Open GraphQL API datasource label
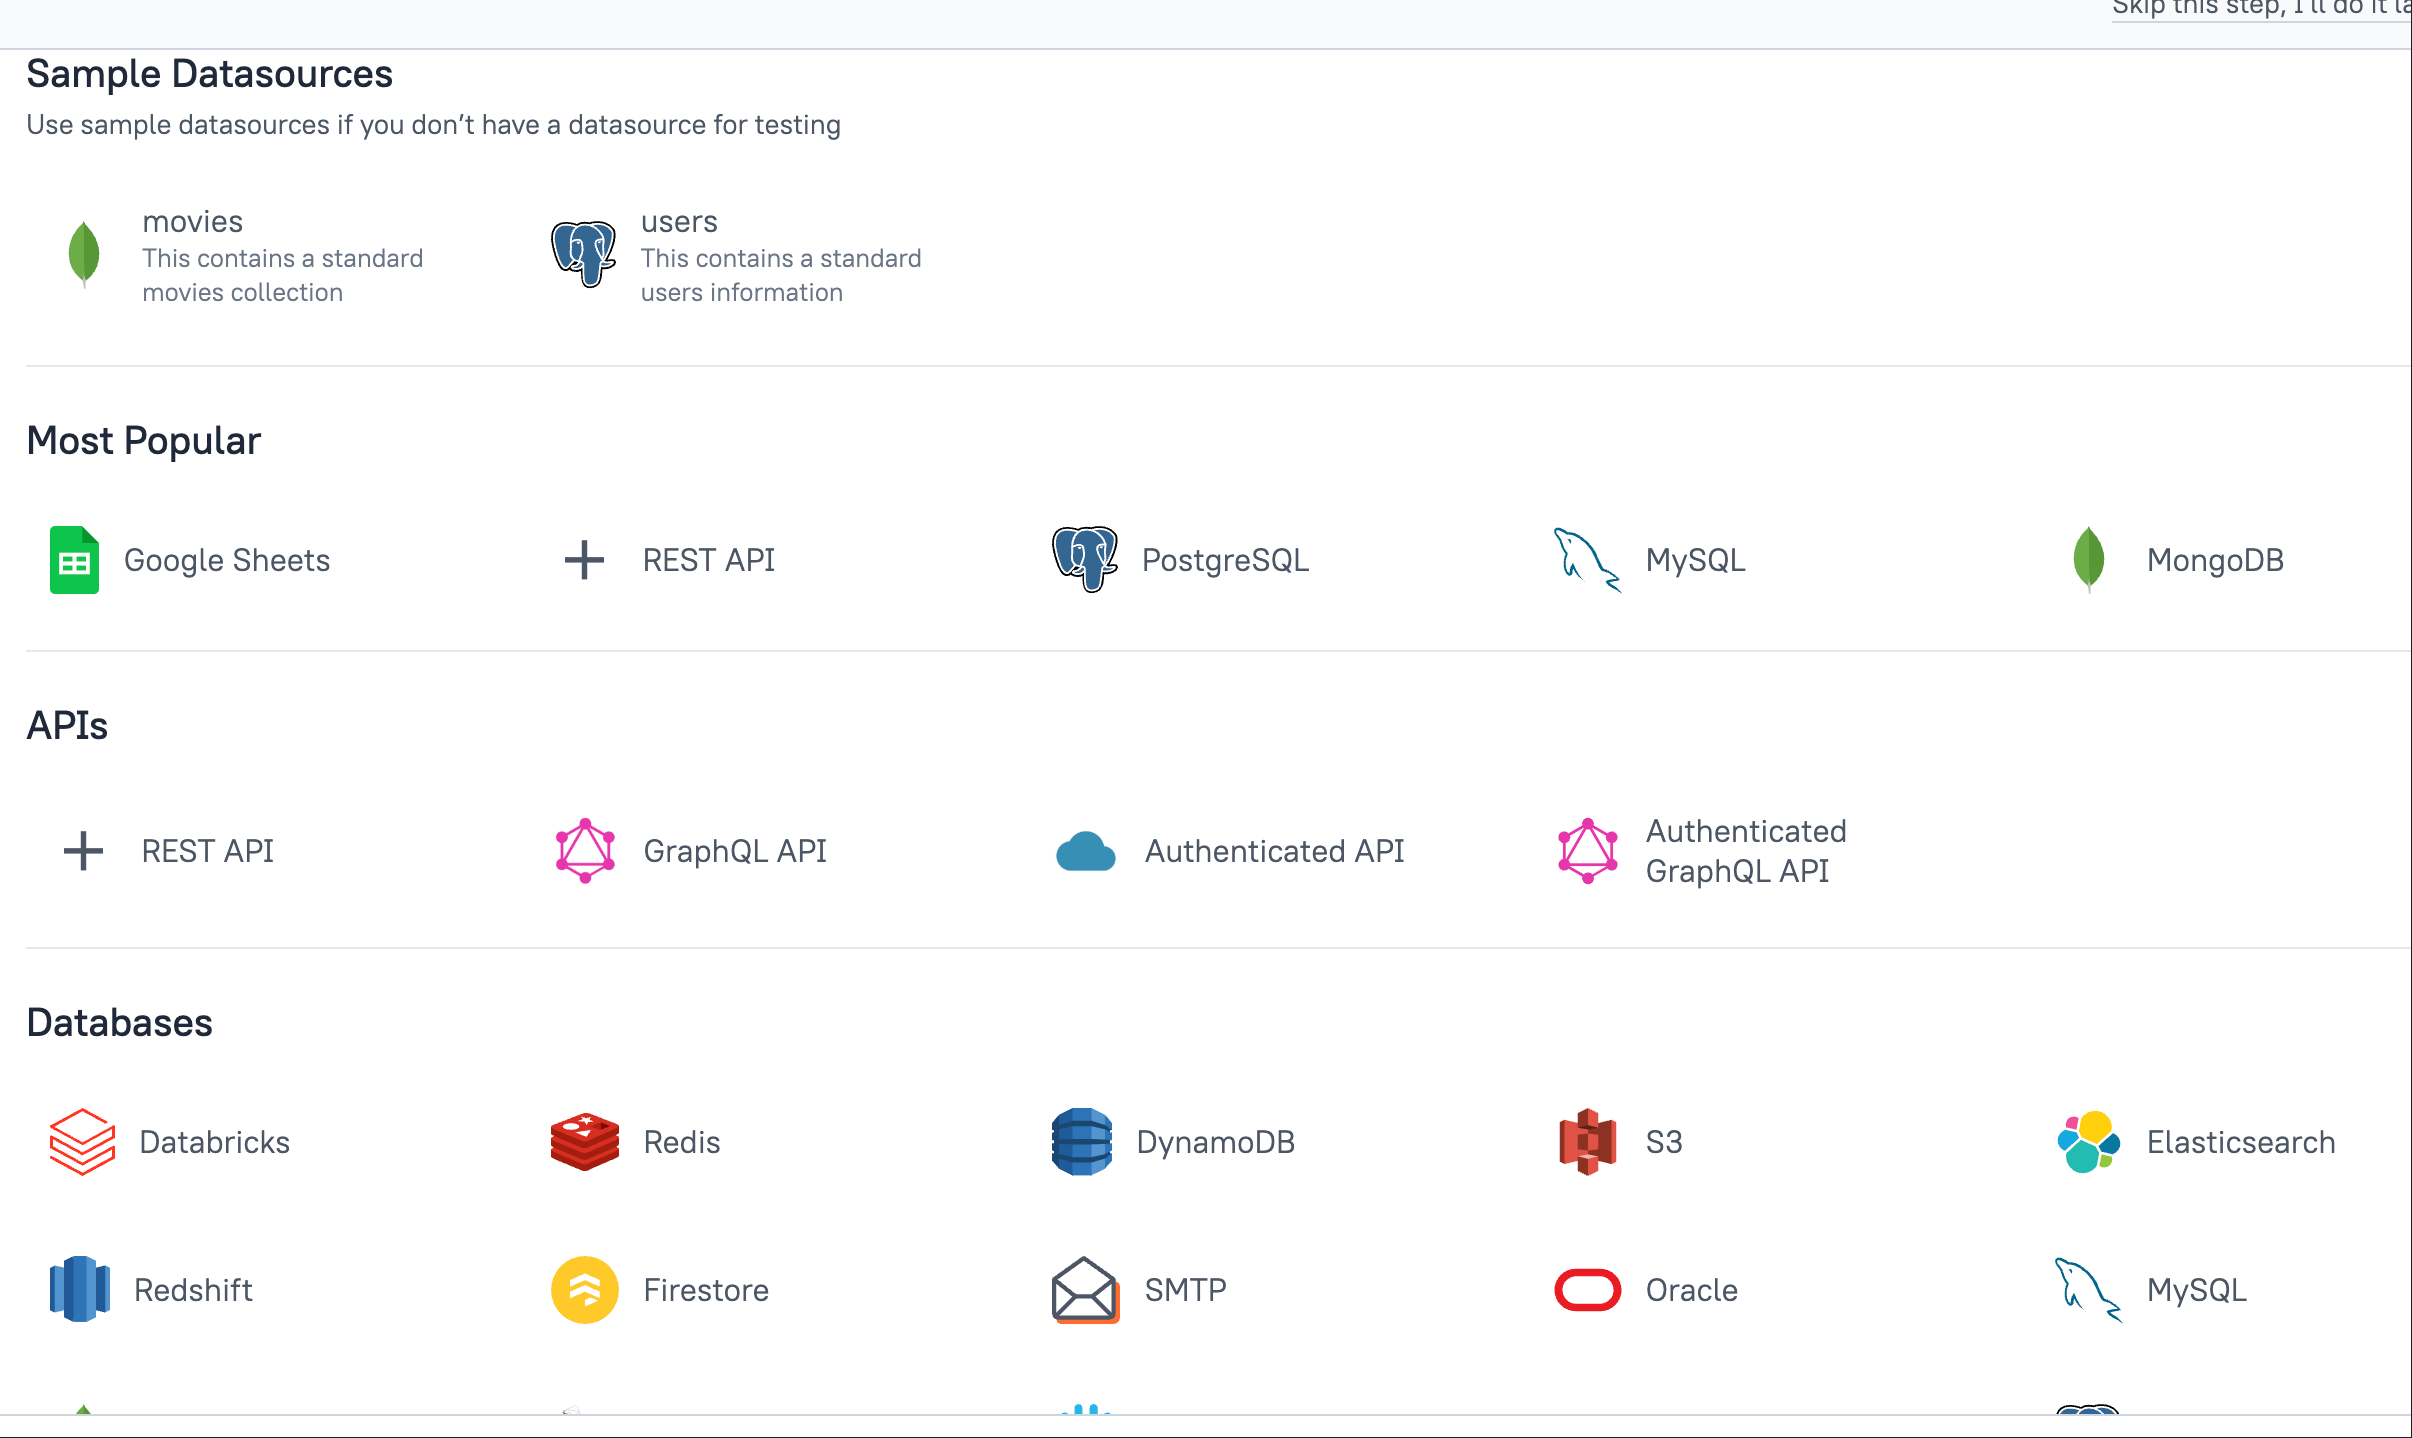This screenshot has height=1438, width=2412. click(x=735, y=851)
